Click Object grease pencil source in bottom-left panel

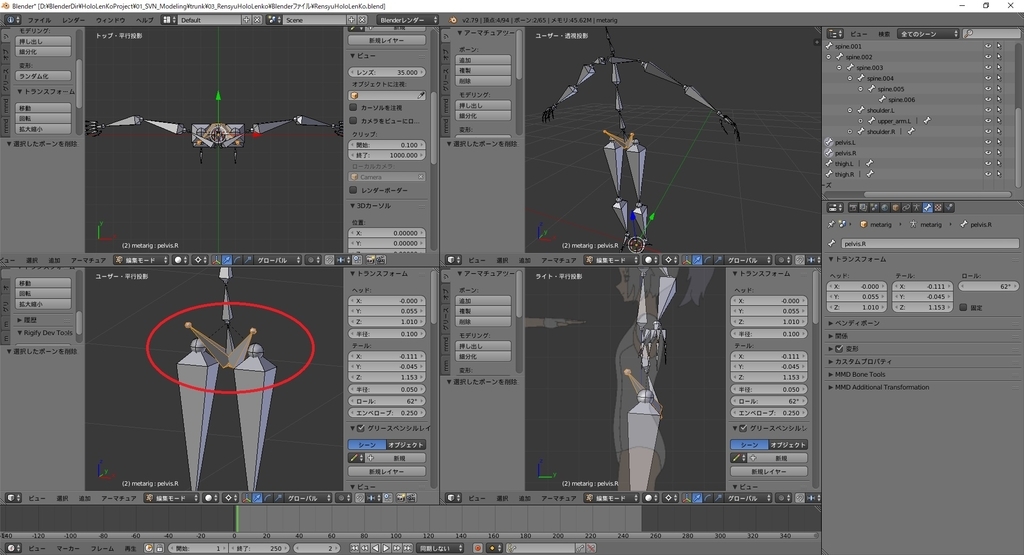(406, 445)
